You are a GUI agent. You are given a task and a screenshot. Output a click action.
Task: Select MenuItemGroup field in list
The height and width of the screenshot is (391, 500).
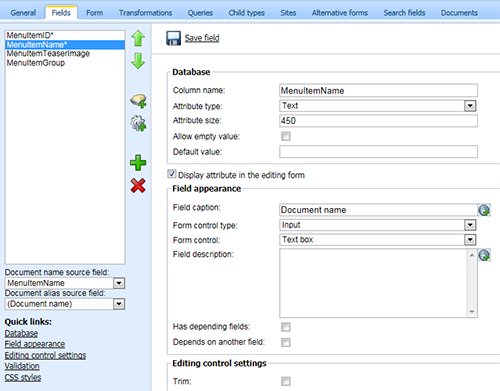coord(65,63)
